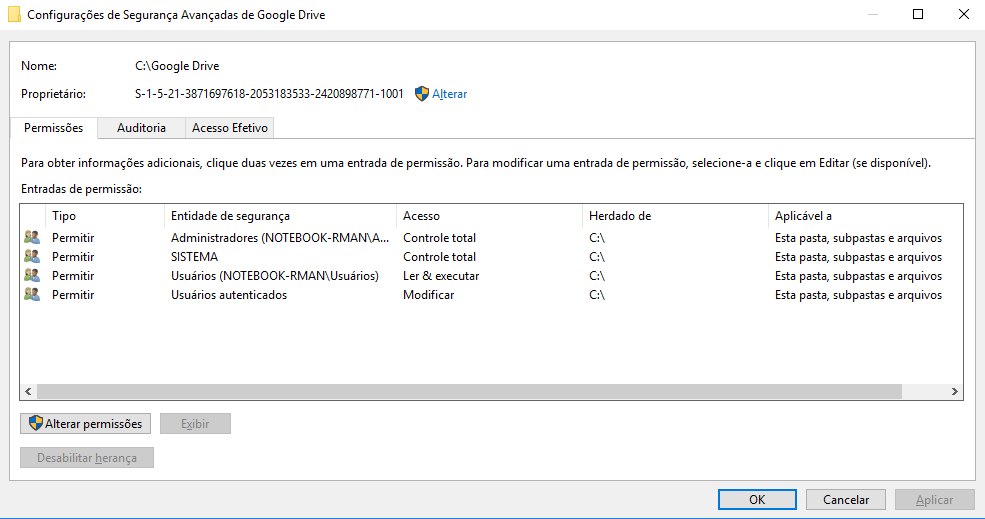The height and width of the screenshot is (519, 985).
Task: Select the Permissões tab
Action: [53, 128]
